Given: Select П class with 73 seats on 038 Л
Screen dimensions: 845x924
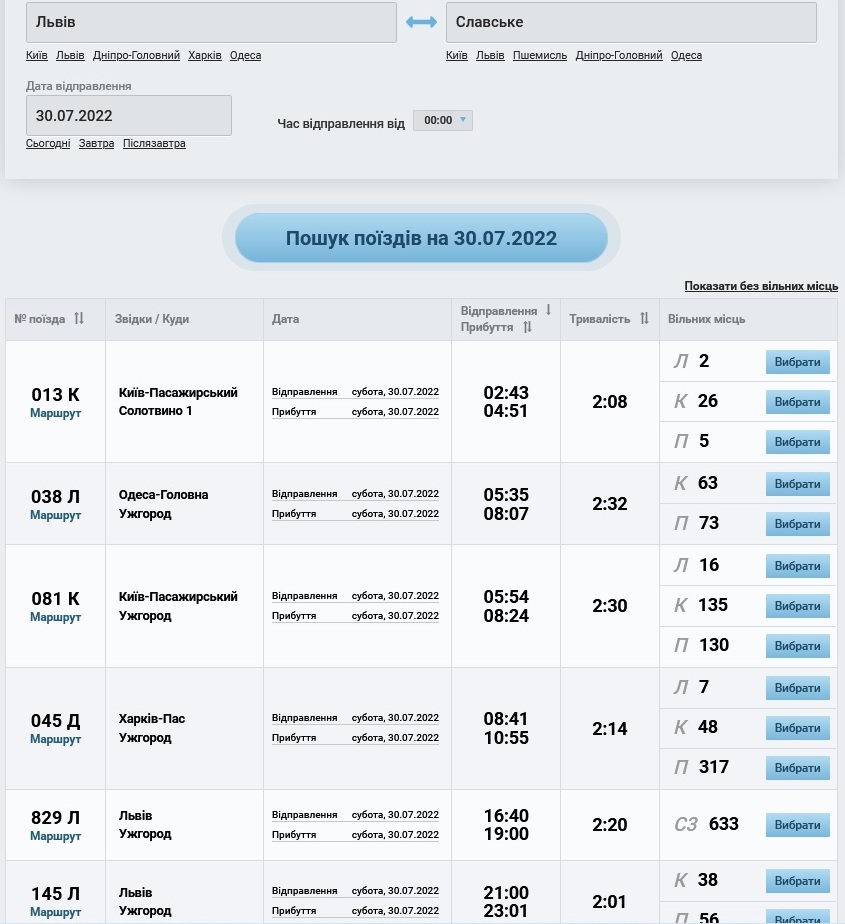Looking at the screenshot, I should tap(797, 524).
